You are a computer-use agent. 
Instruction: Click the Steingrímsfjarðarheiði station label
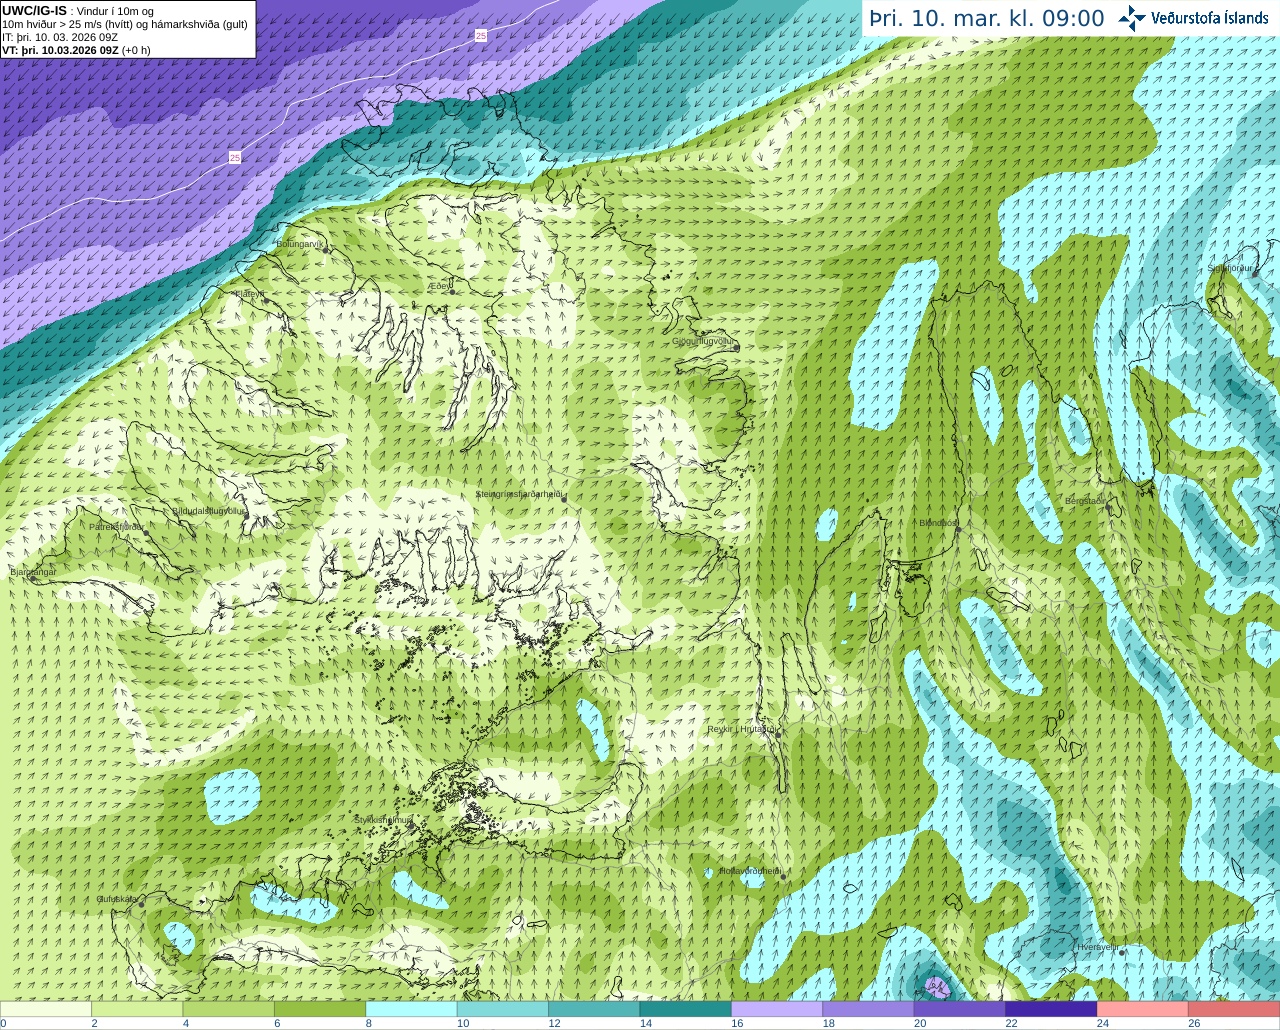coord(520,494)
